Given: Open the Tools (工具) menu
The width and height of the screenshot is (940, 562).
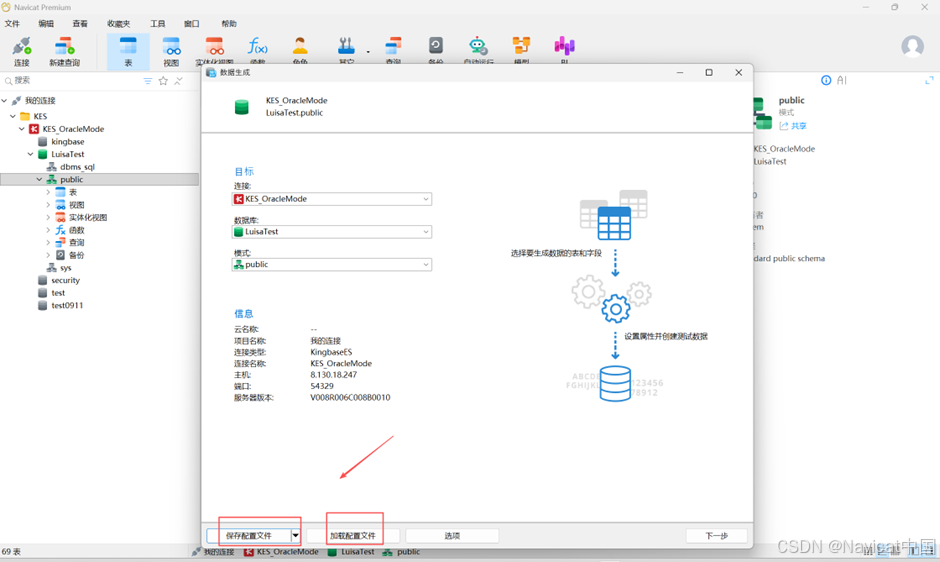Looking at the screenshot, I should pyautogui.click(x=158, y=23).
